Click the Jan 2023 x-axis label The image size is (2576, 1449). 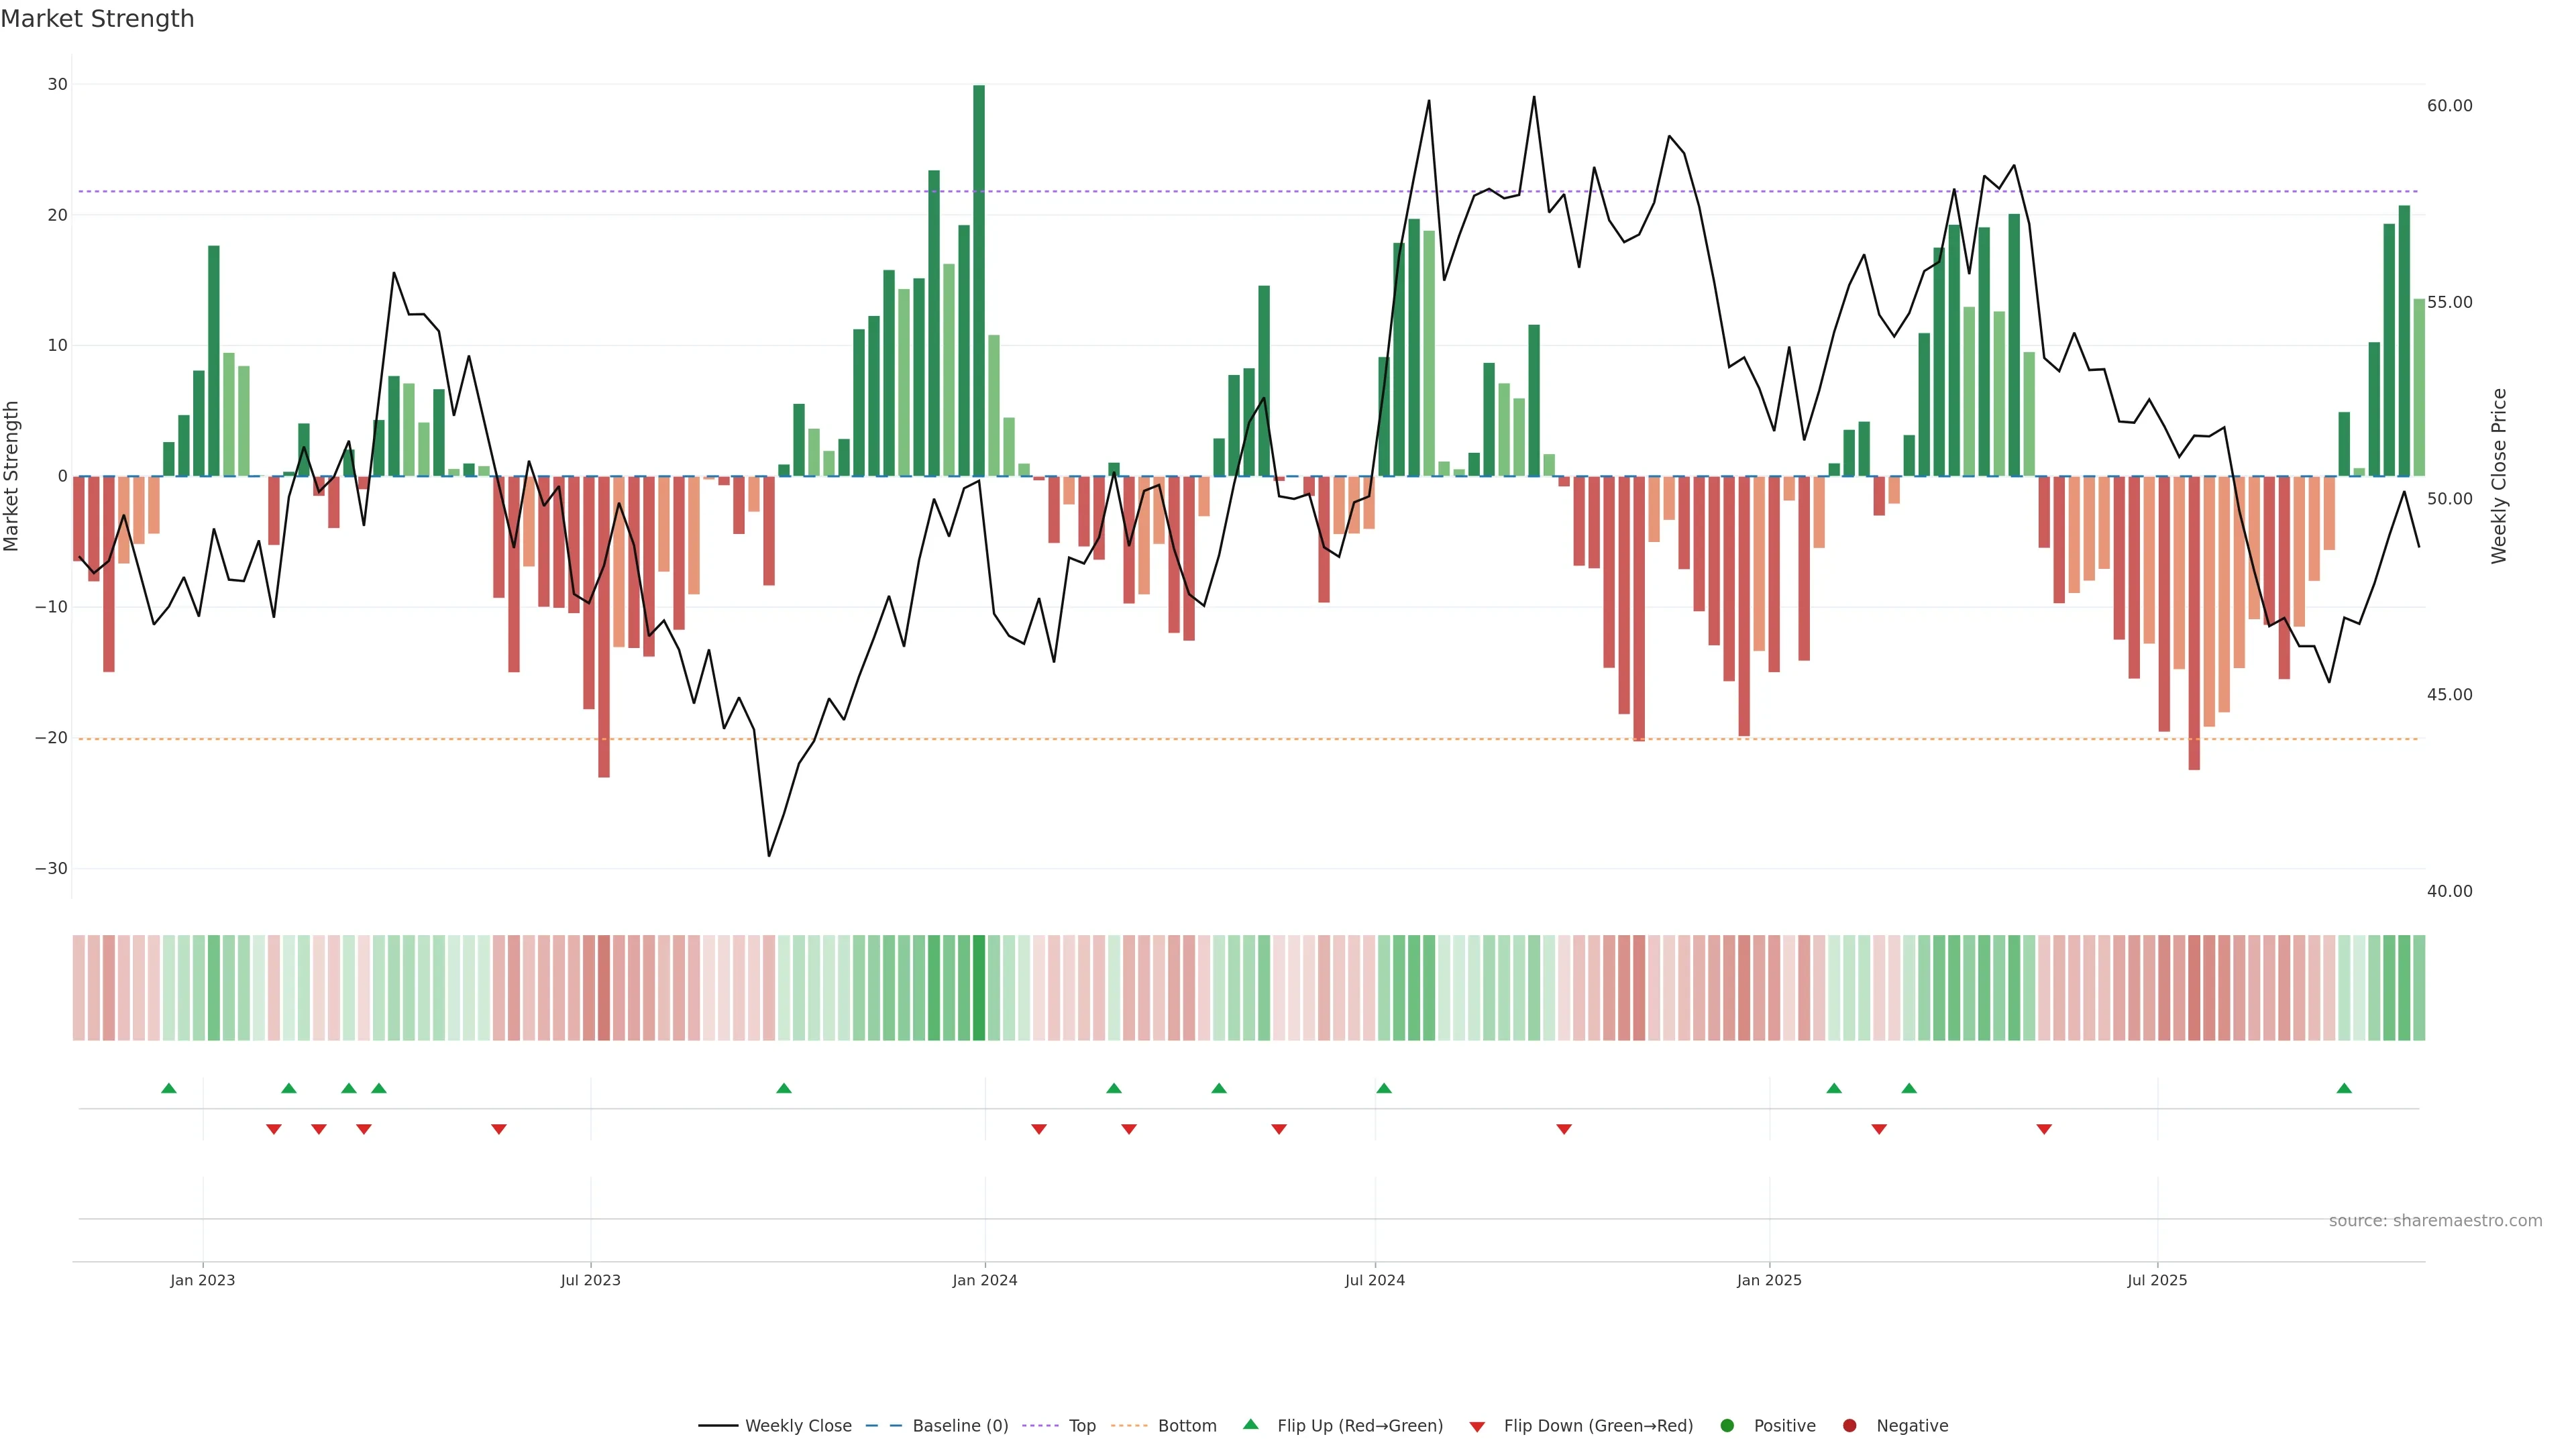point(202,1280)
